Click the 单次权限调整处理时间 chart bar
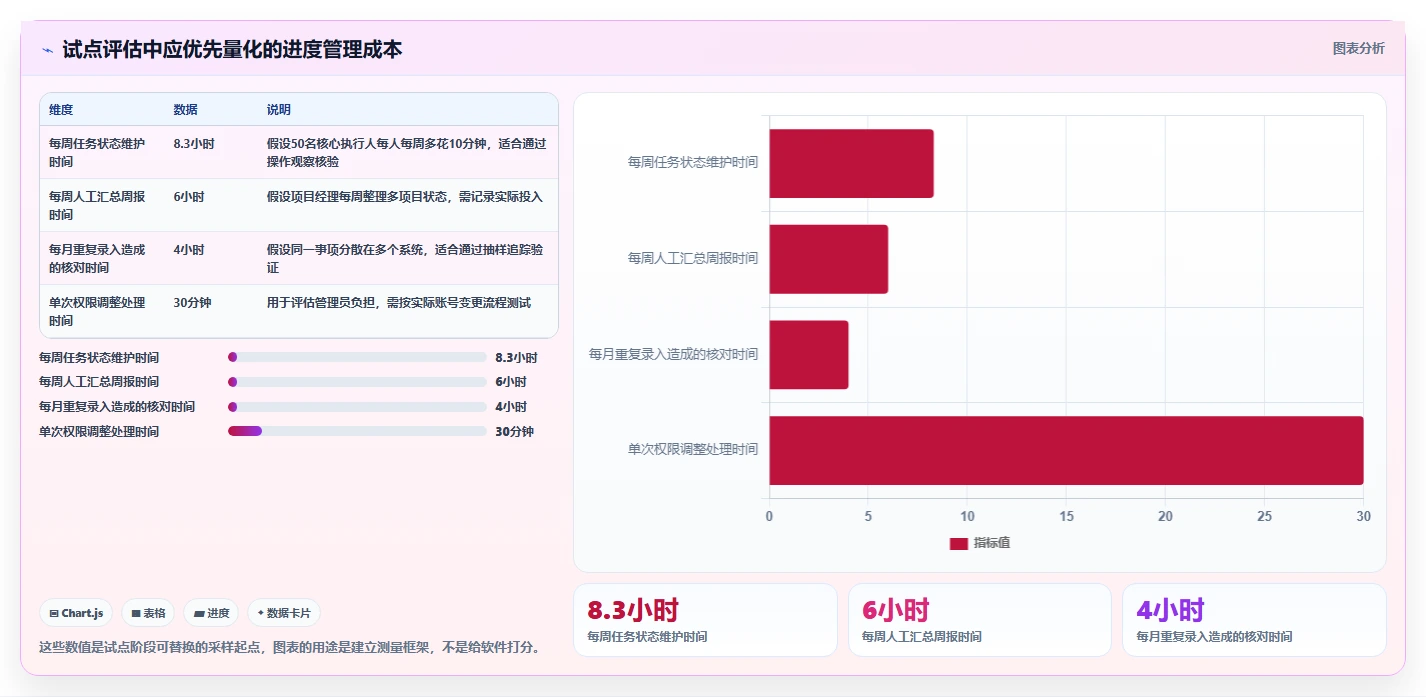 (x=1066, y=450)
